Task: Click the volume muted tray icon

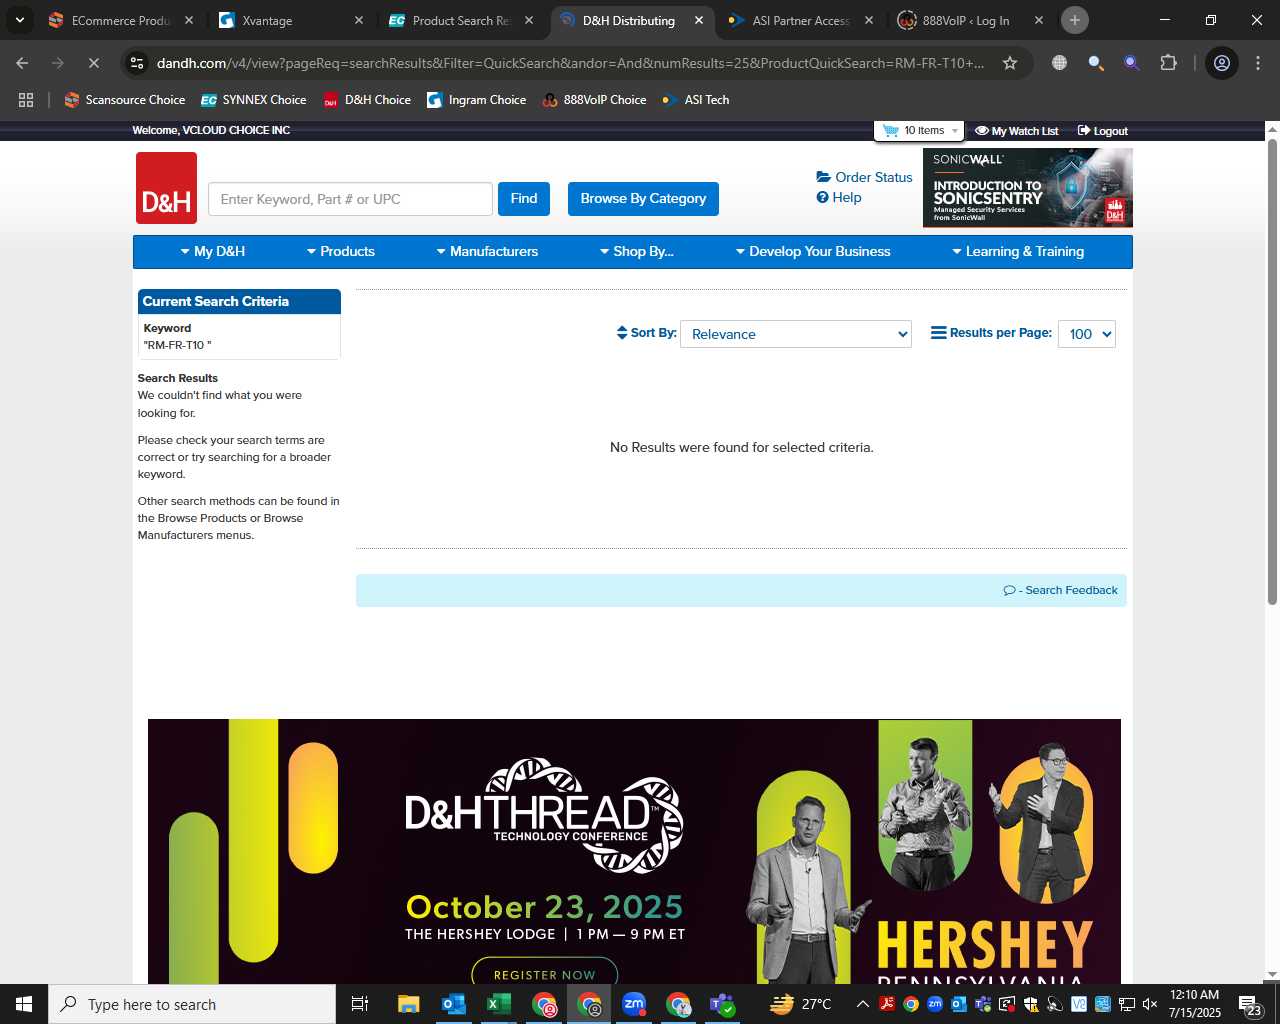Action: click(x=1150, y=1004)
